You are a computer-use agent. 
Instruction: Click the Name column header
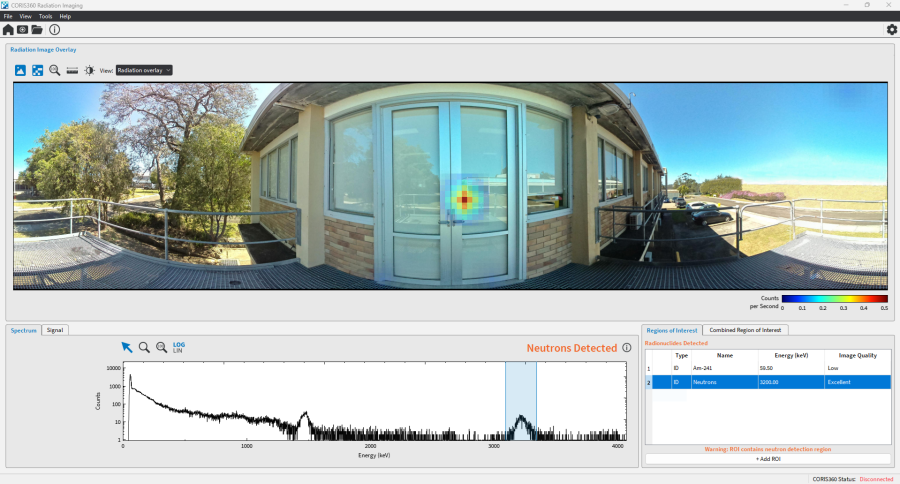(724, 355)
